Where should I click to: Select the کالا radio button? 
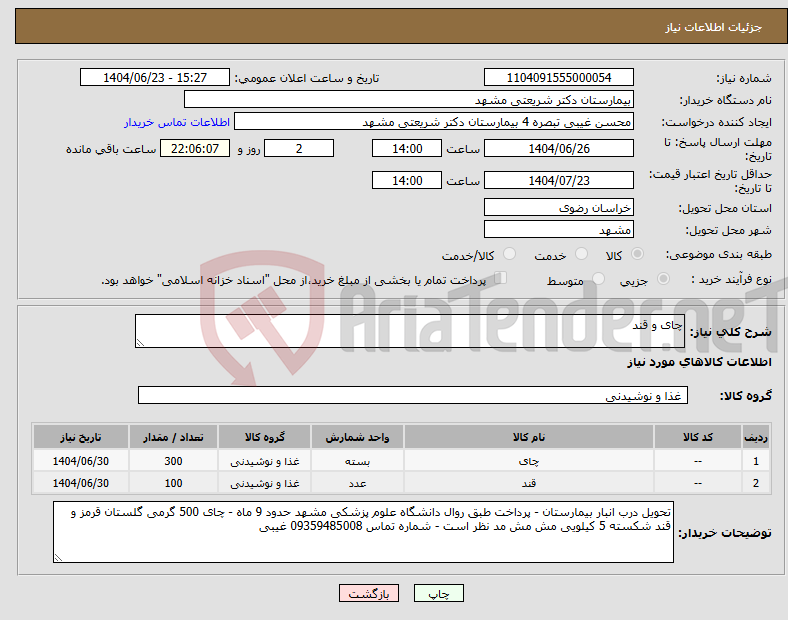(637, 254)
